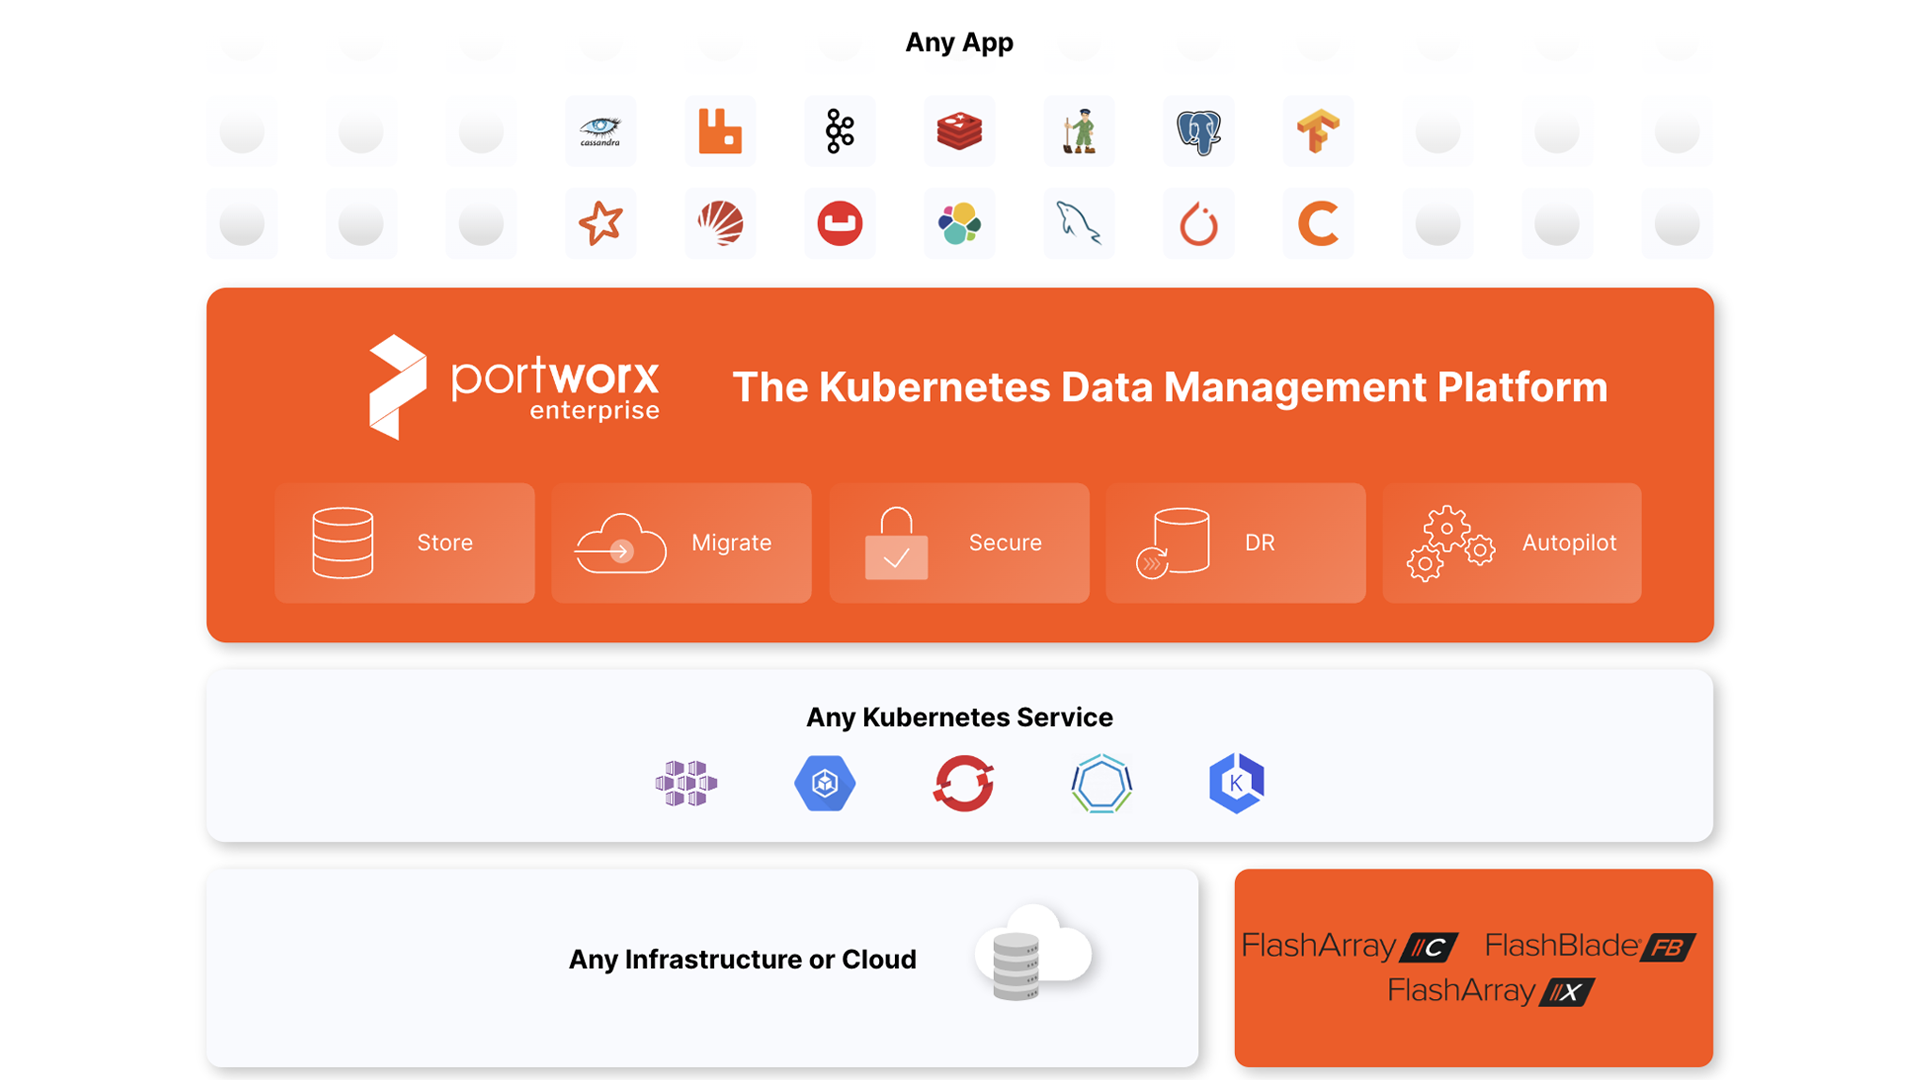
Task: Click the FlashArray //X logo
Action: (1490, 991)
